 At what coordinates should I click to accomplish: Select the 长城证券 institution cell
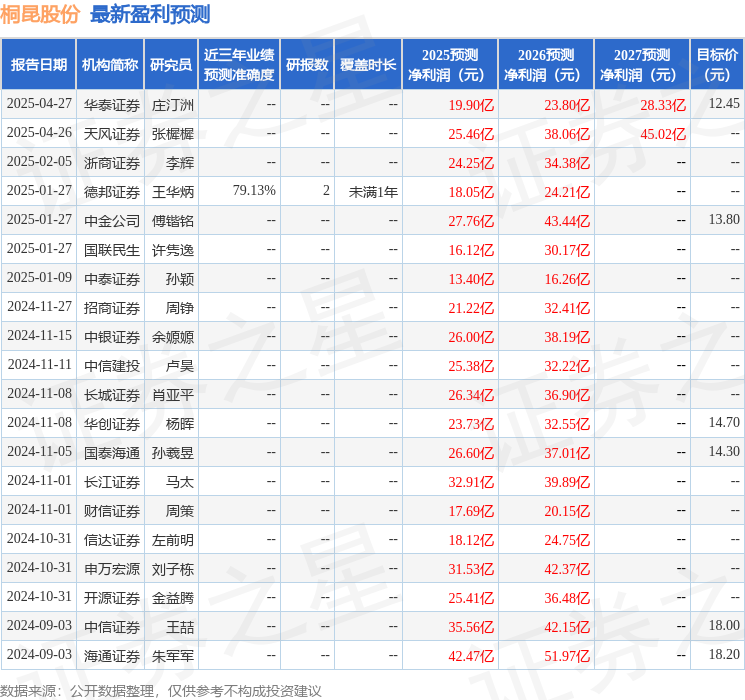[112, 394]
